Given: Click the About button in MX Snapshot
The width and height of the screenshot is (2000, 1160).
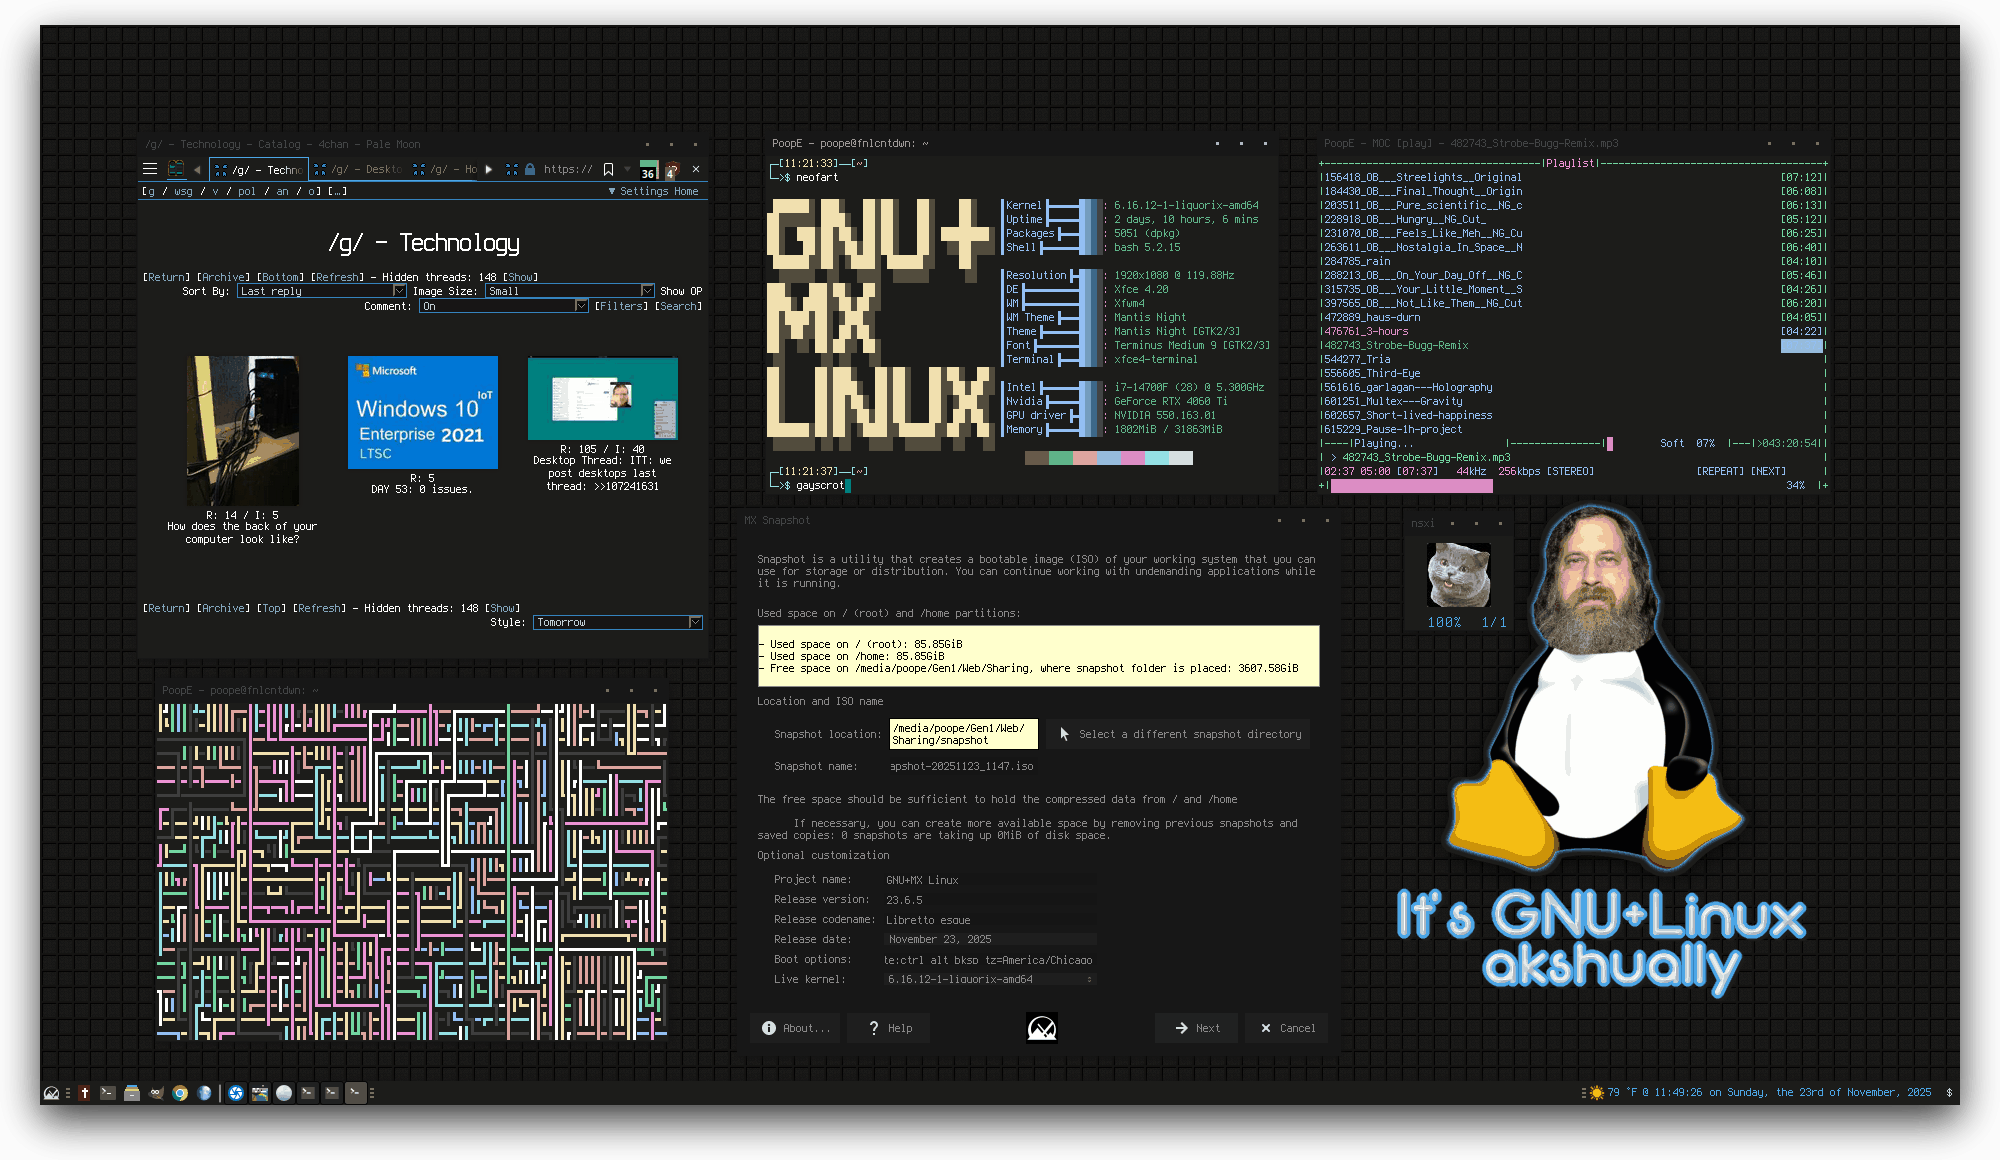Looking at the screenshot, I should coord(797,1028).
